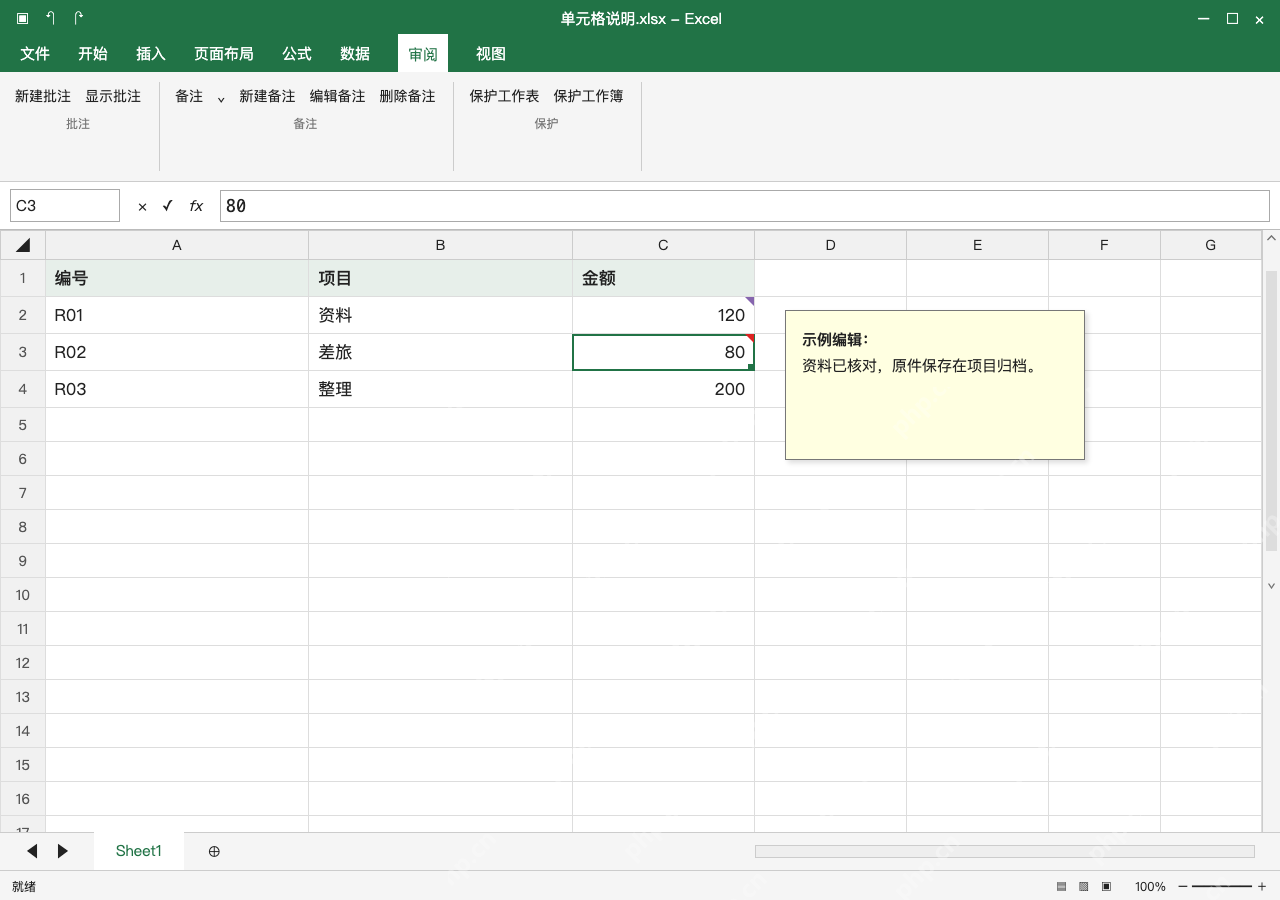The width and height of the screenshot is (1280, 900).
Task: Cancel entry with formula bar X icon
Action: click(x=142, y=206)
